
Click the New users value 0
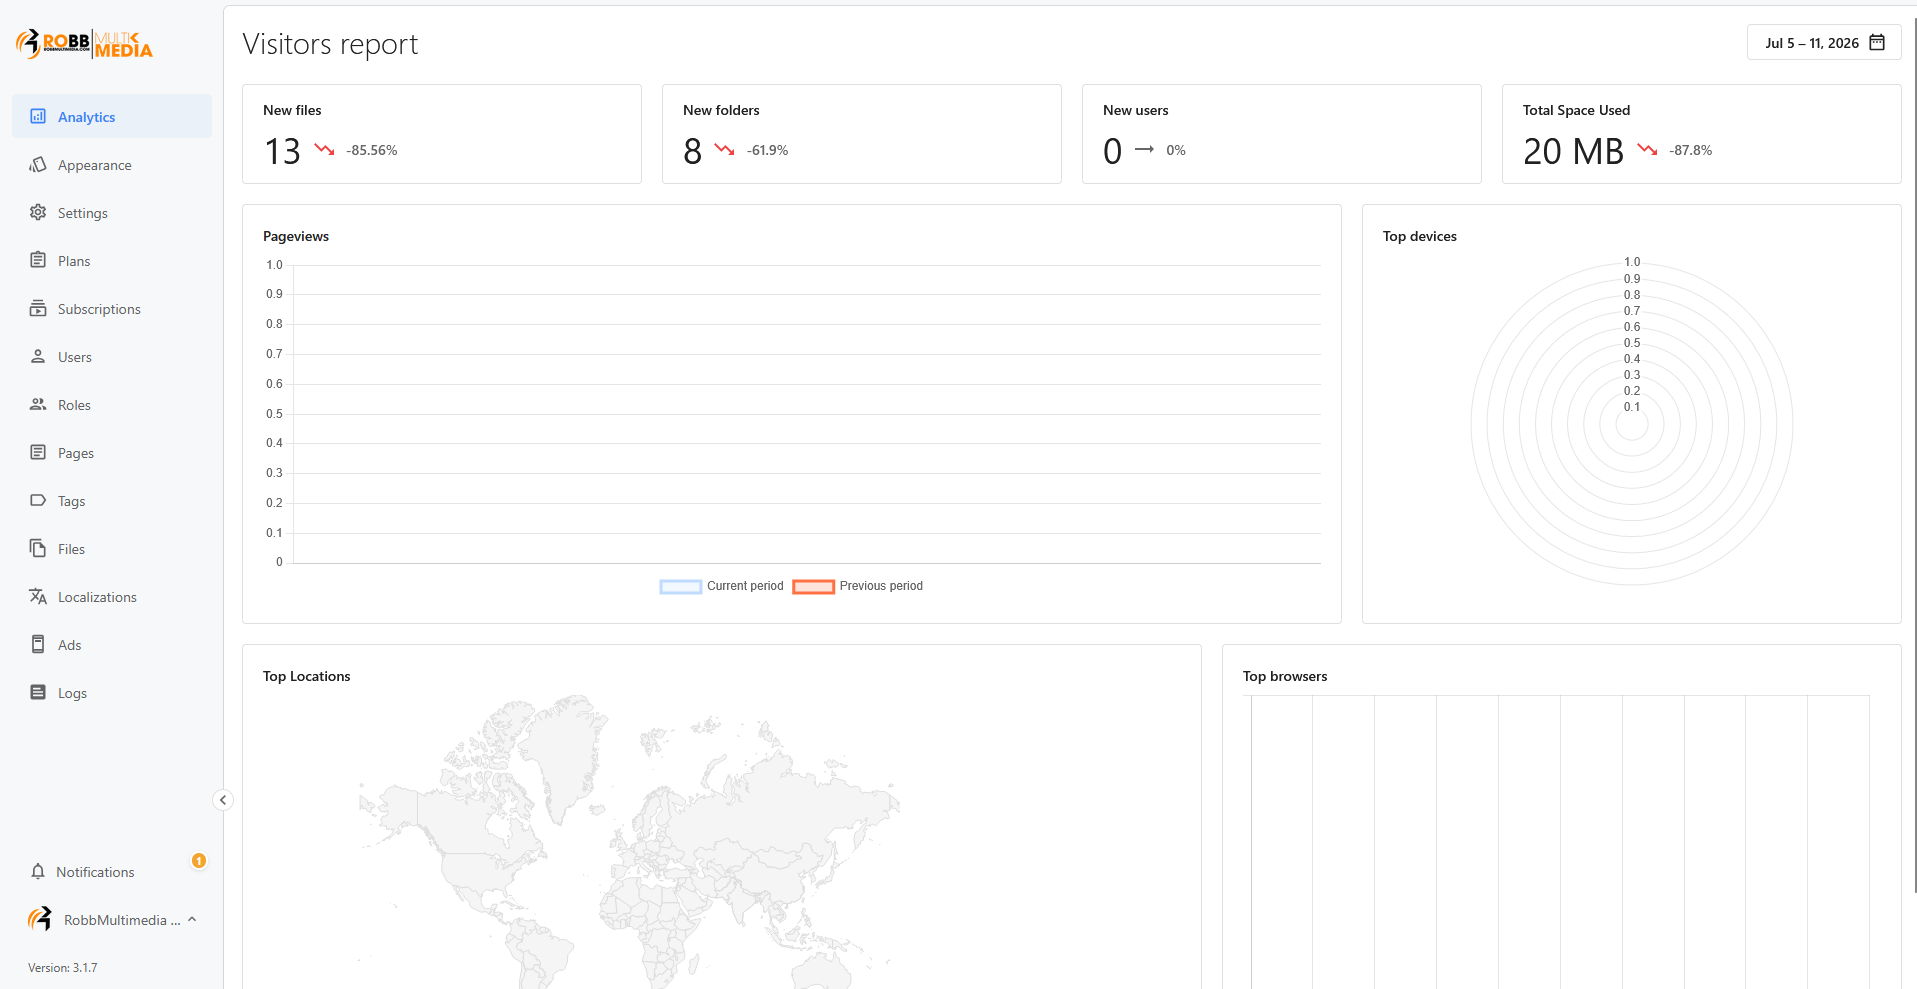[1112, 151]
